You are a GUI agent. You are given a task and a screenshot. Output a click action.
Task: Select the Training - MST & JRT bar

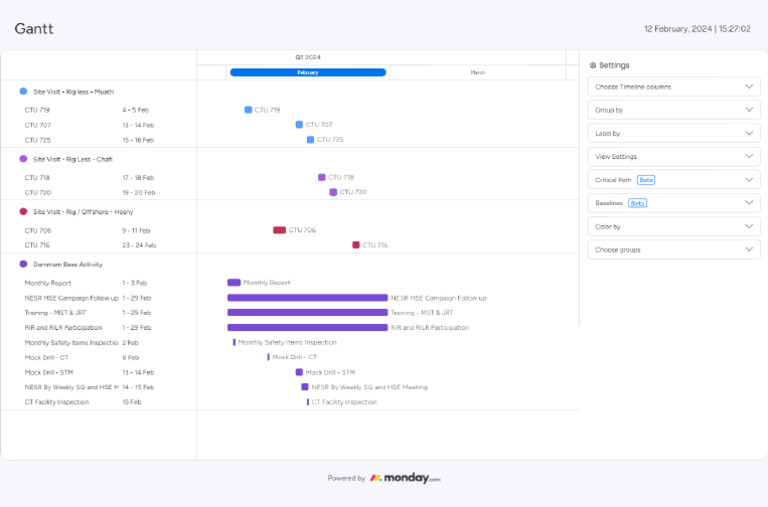308,313
